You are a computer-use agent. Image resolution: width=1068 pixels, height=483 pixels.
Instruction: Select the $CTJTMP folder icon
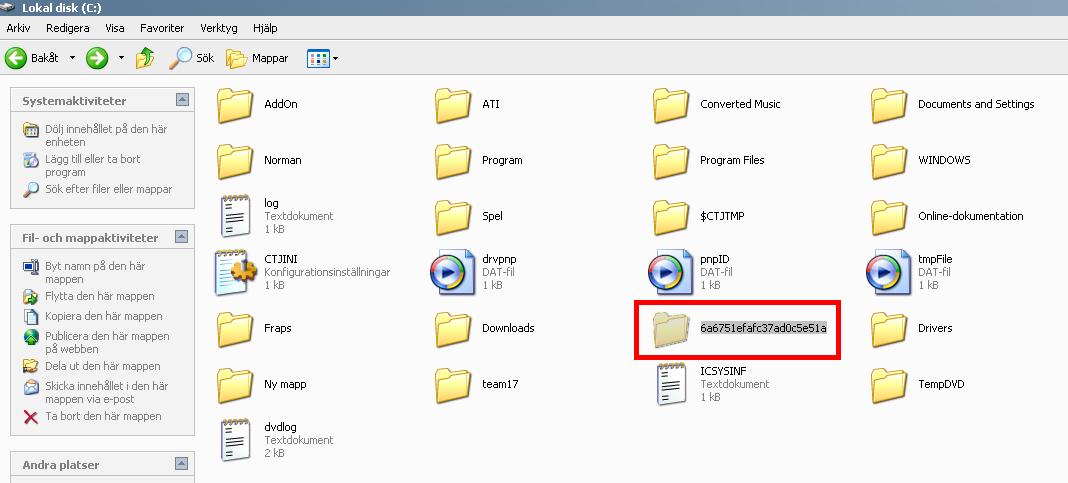671,217
